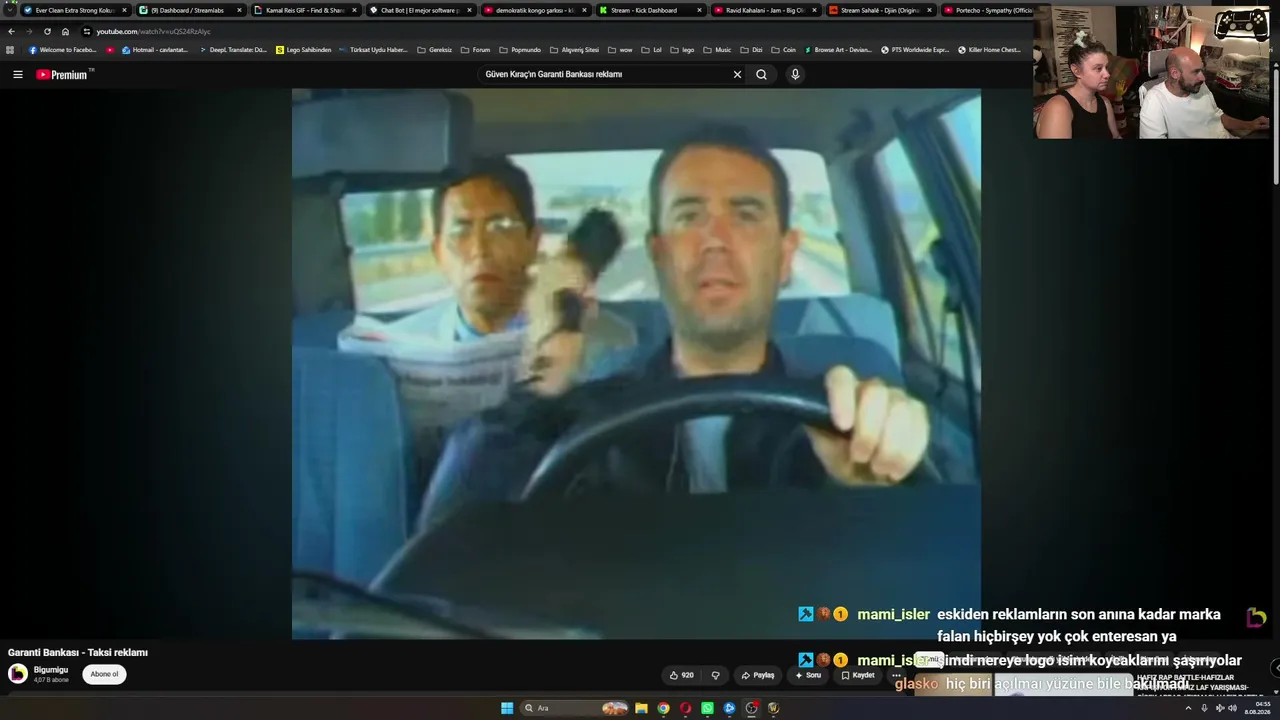Screen dimensions: 1280x720
Task: Save video with the Kaydet button
Action: pos(858,675)
